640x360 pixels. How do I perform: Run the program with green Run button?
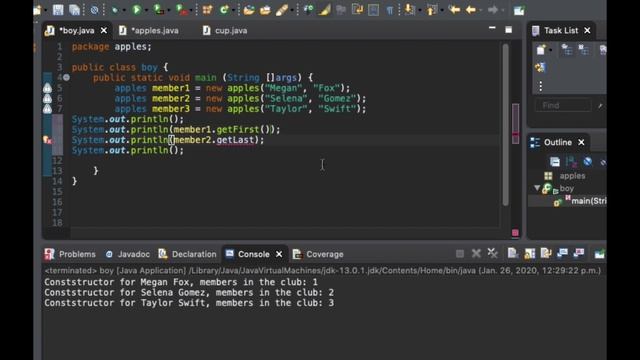(x=136, y=10)
